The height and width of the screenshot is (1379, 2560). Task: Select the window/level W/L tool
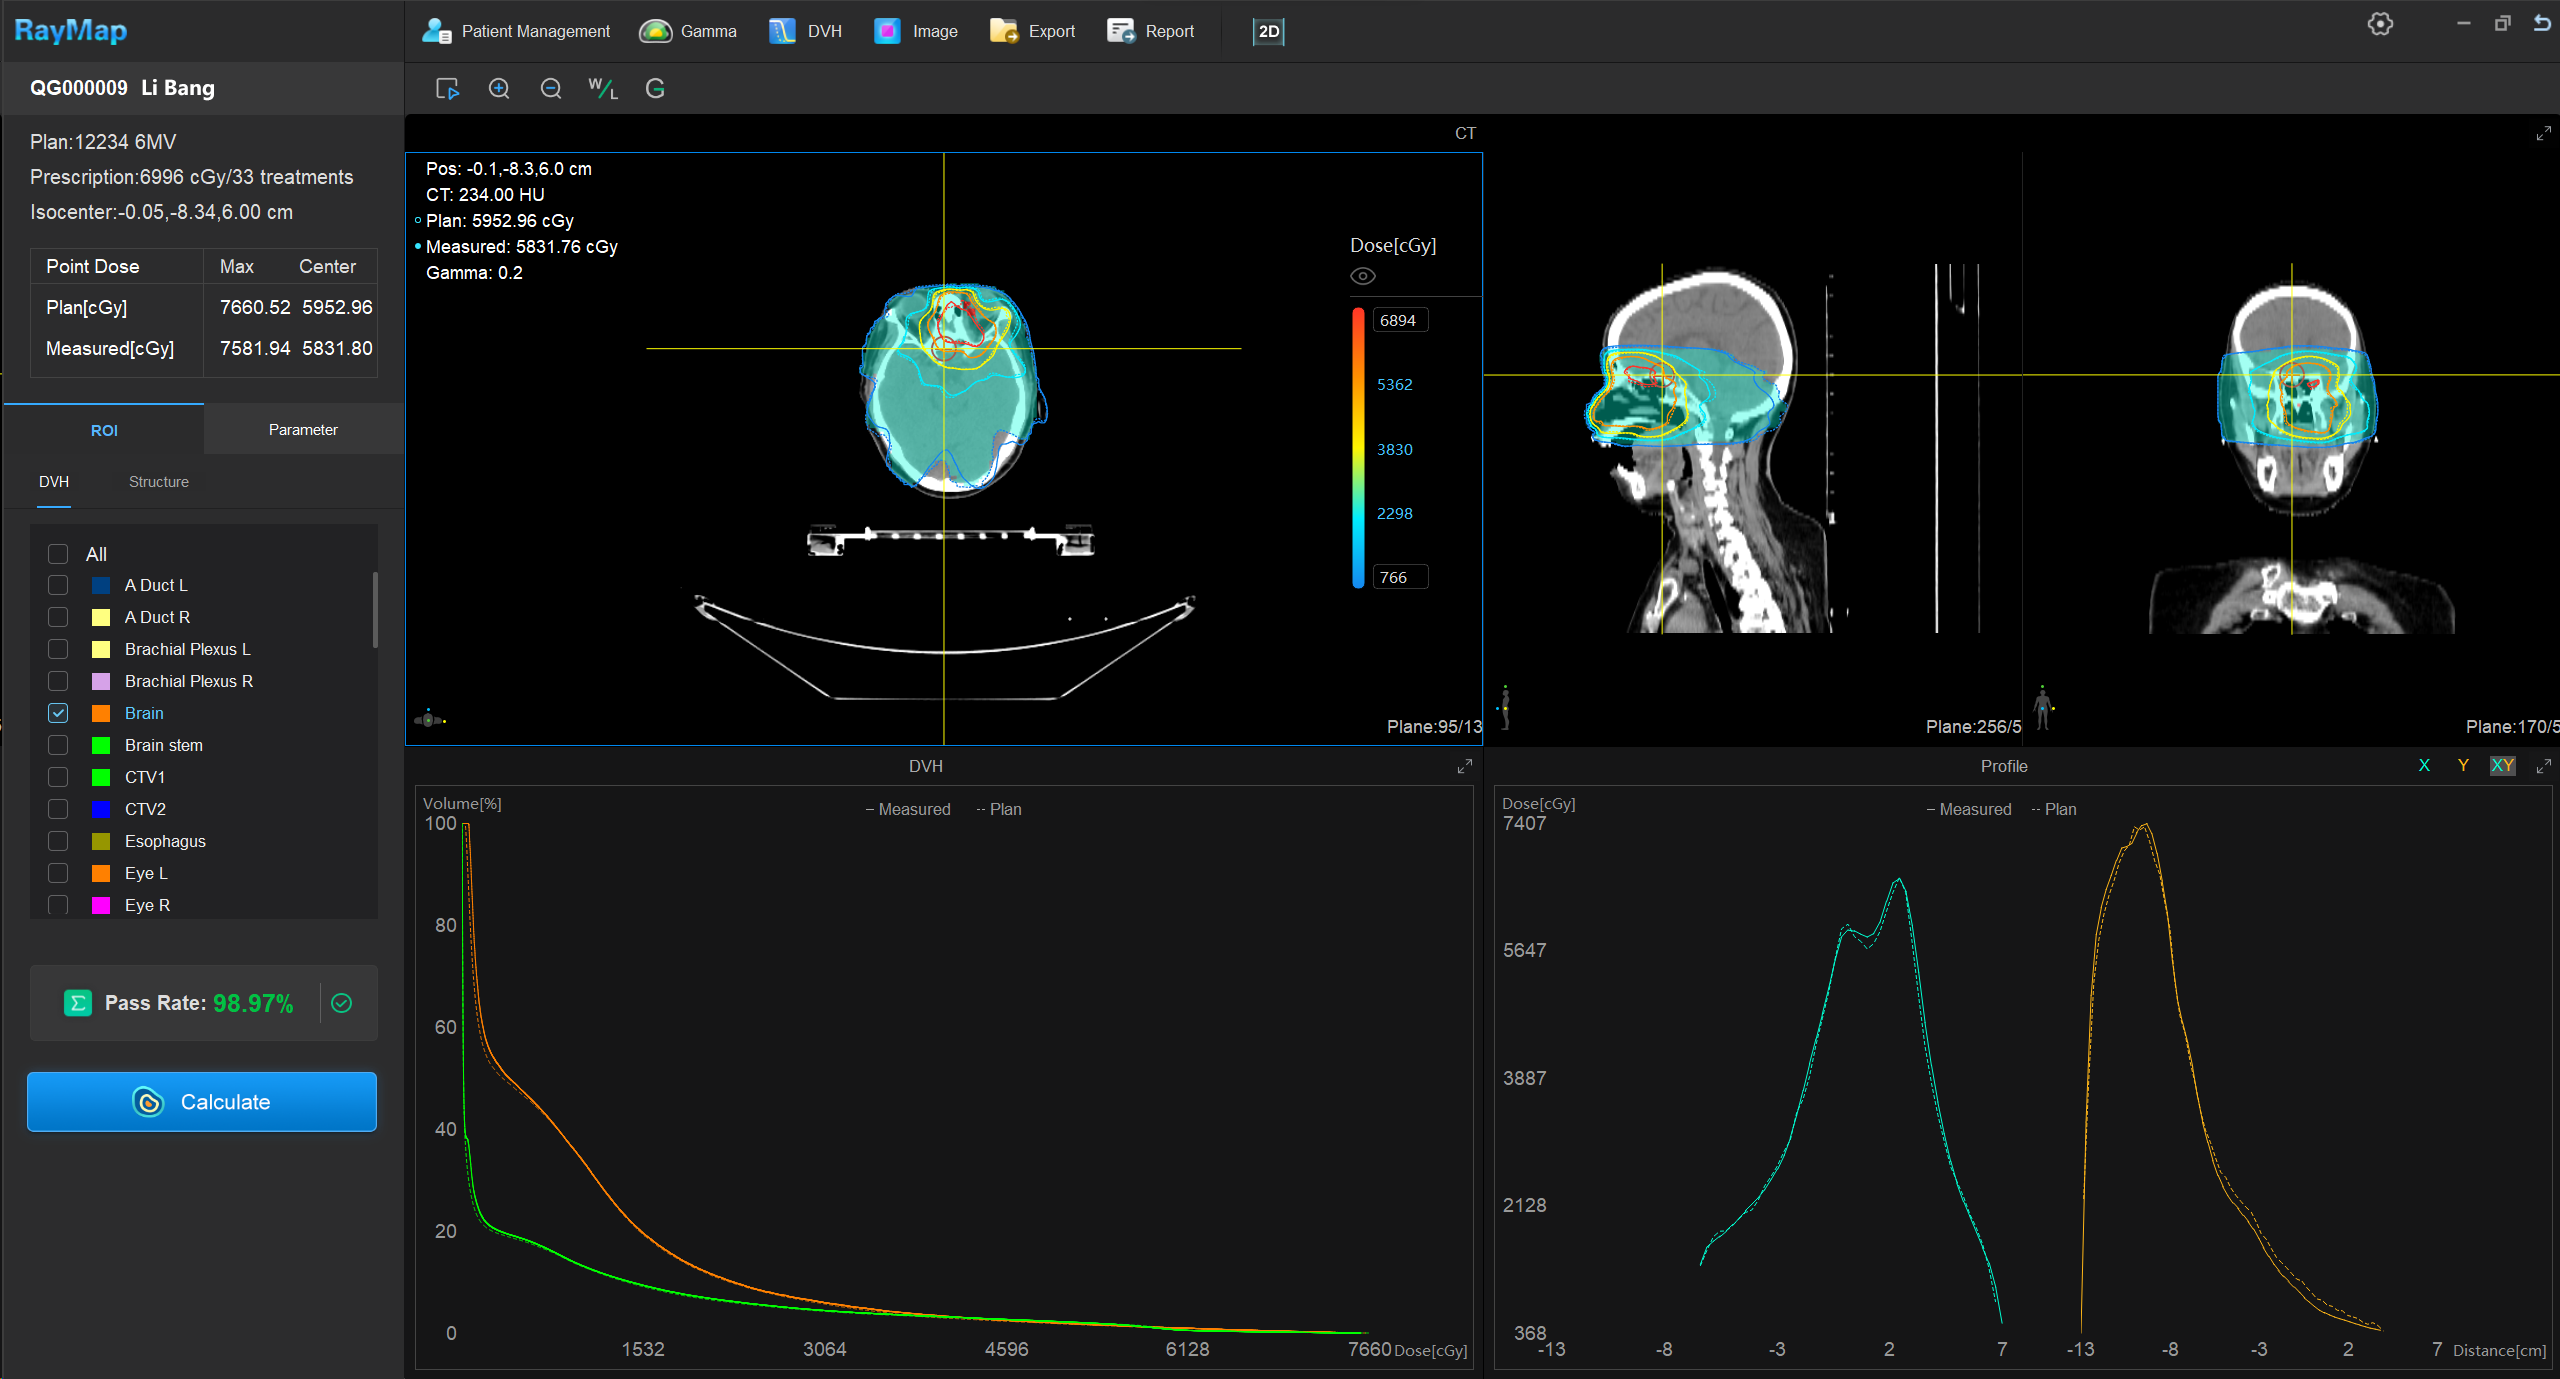[603, 89]
